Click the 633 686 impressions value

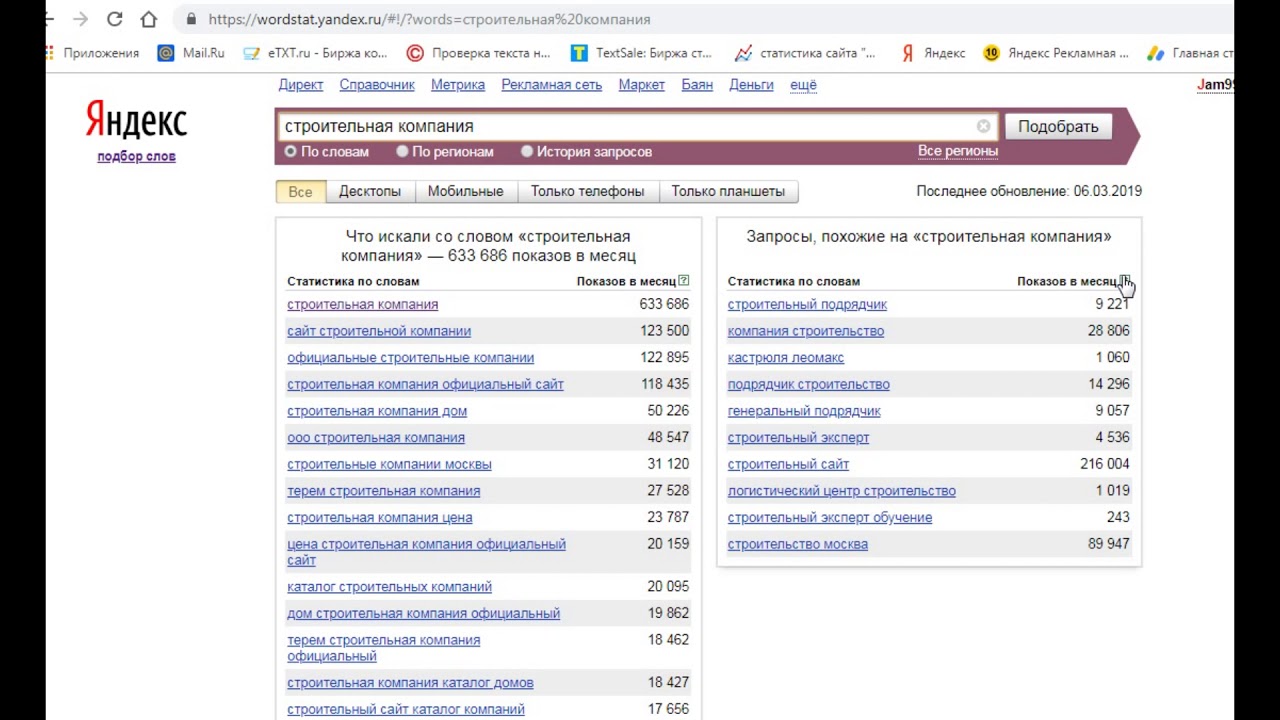click(664, 304)
